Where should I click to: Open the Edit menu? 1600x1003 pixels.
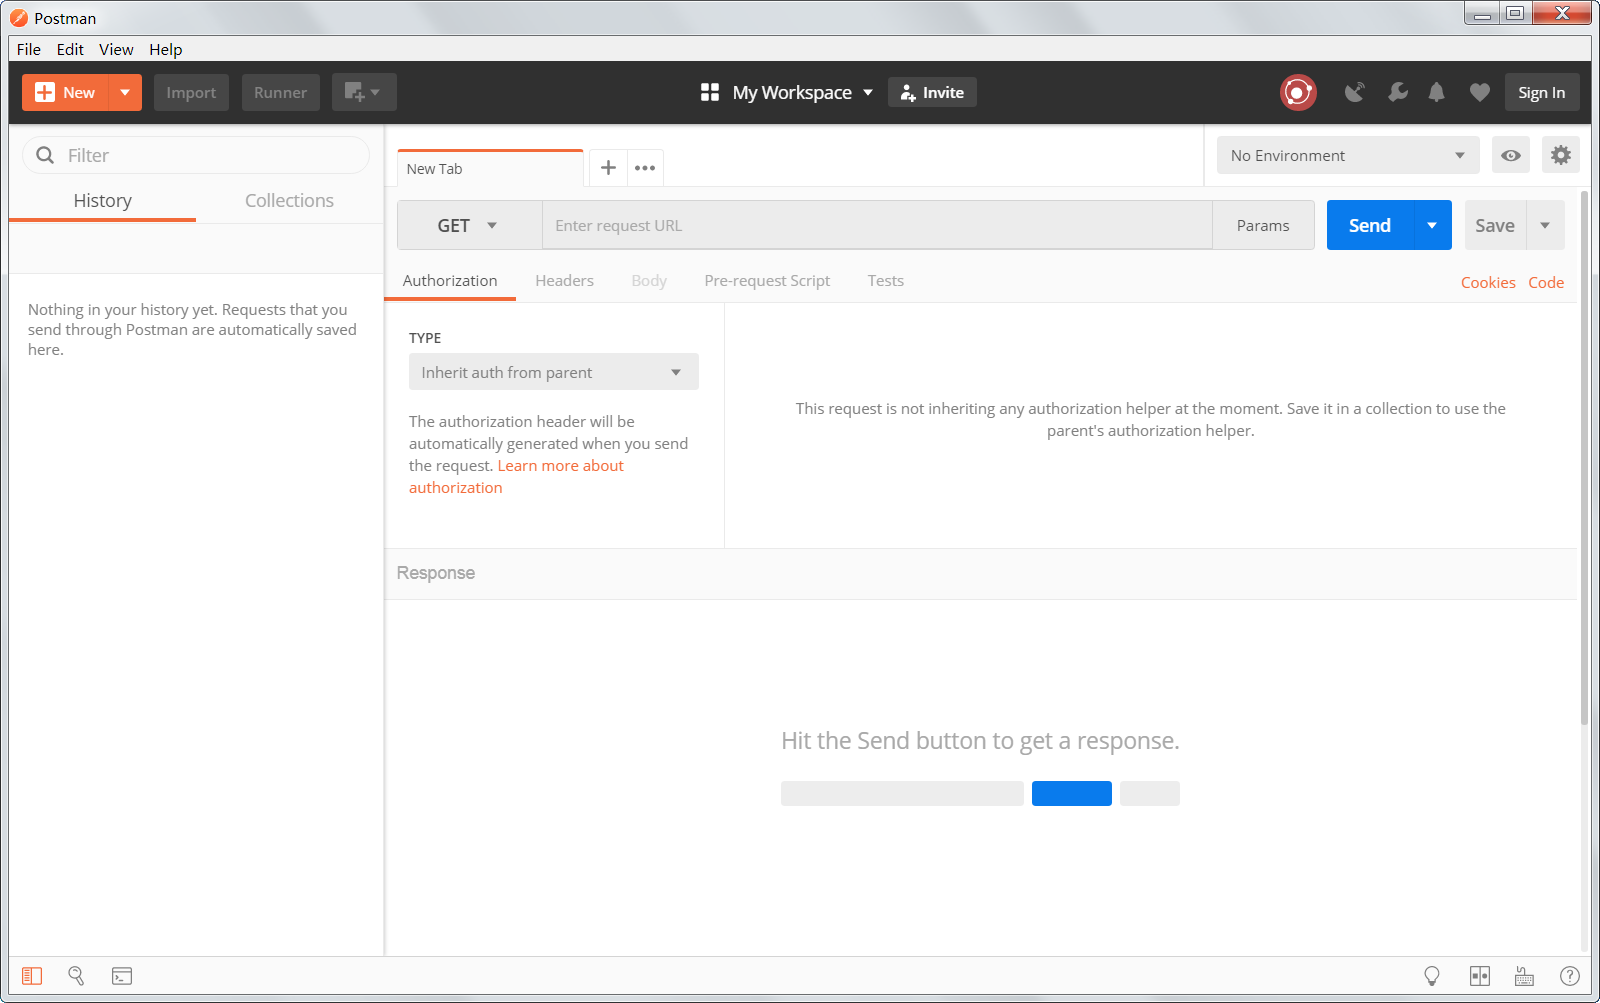tap(70, 49)
